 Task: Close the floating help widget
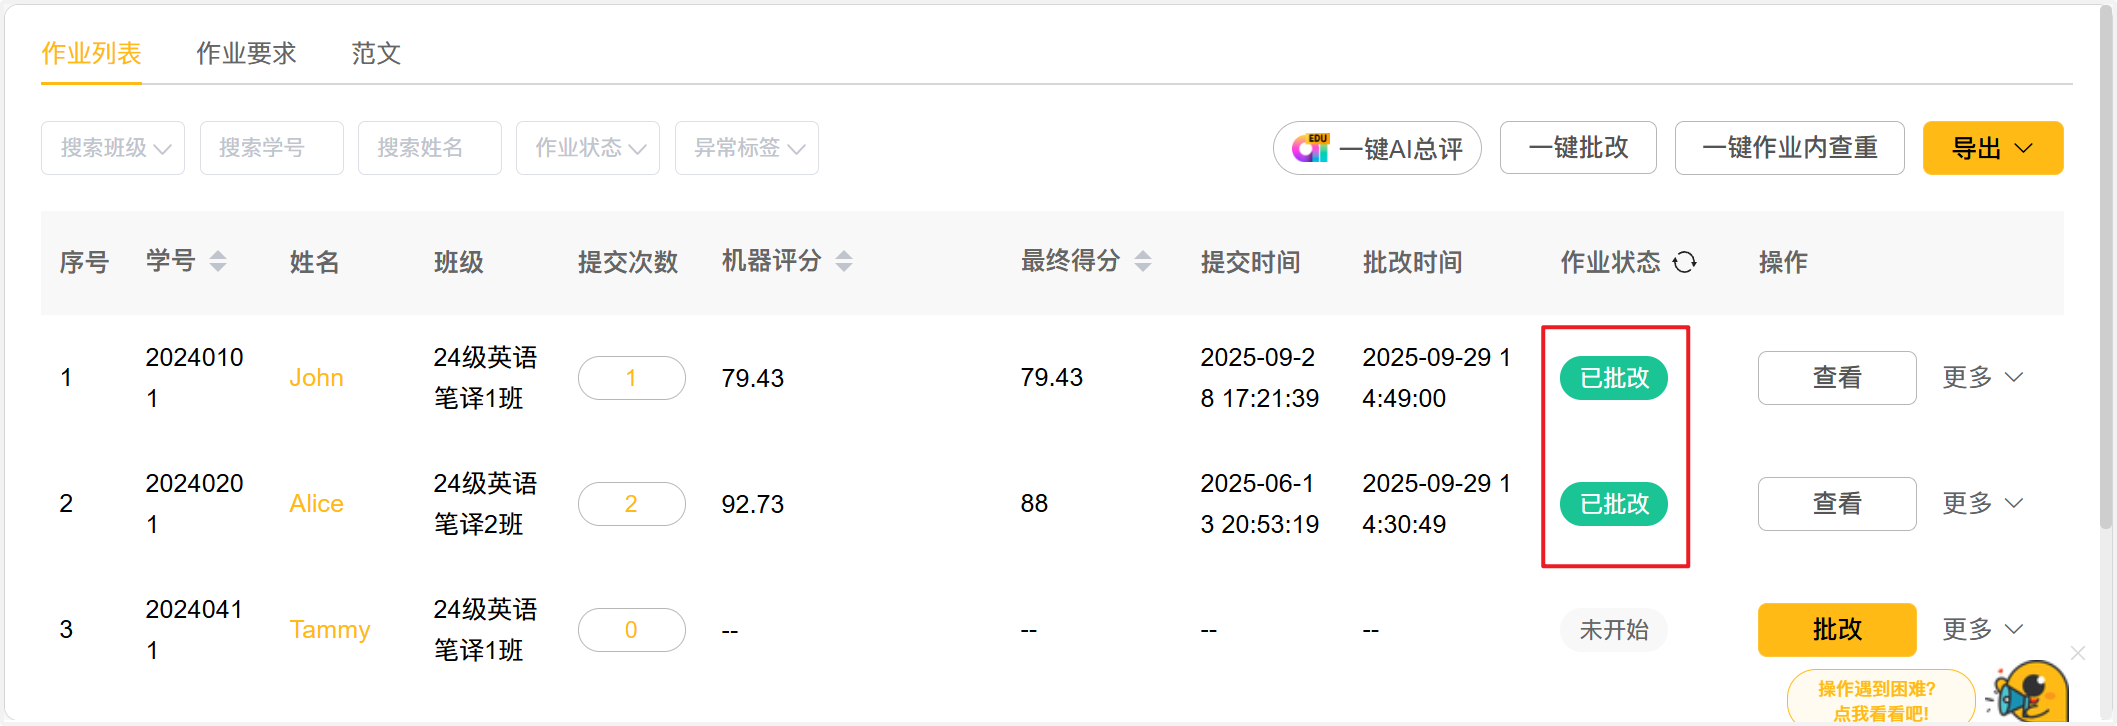[x=2078, y=653]
